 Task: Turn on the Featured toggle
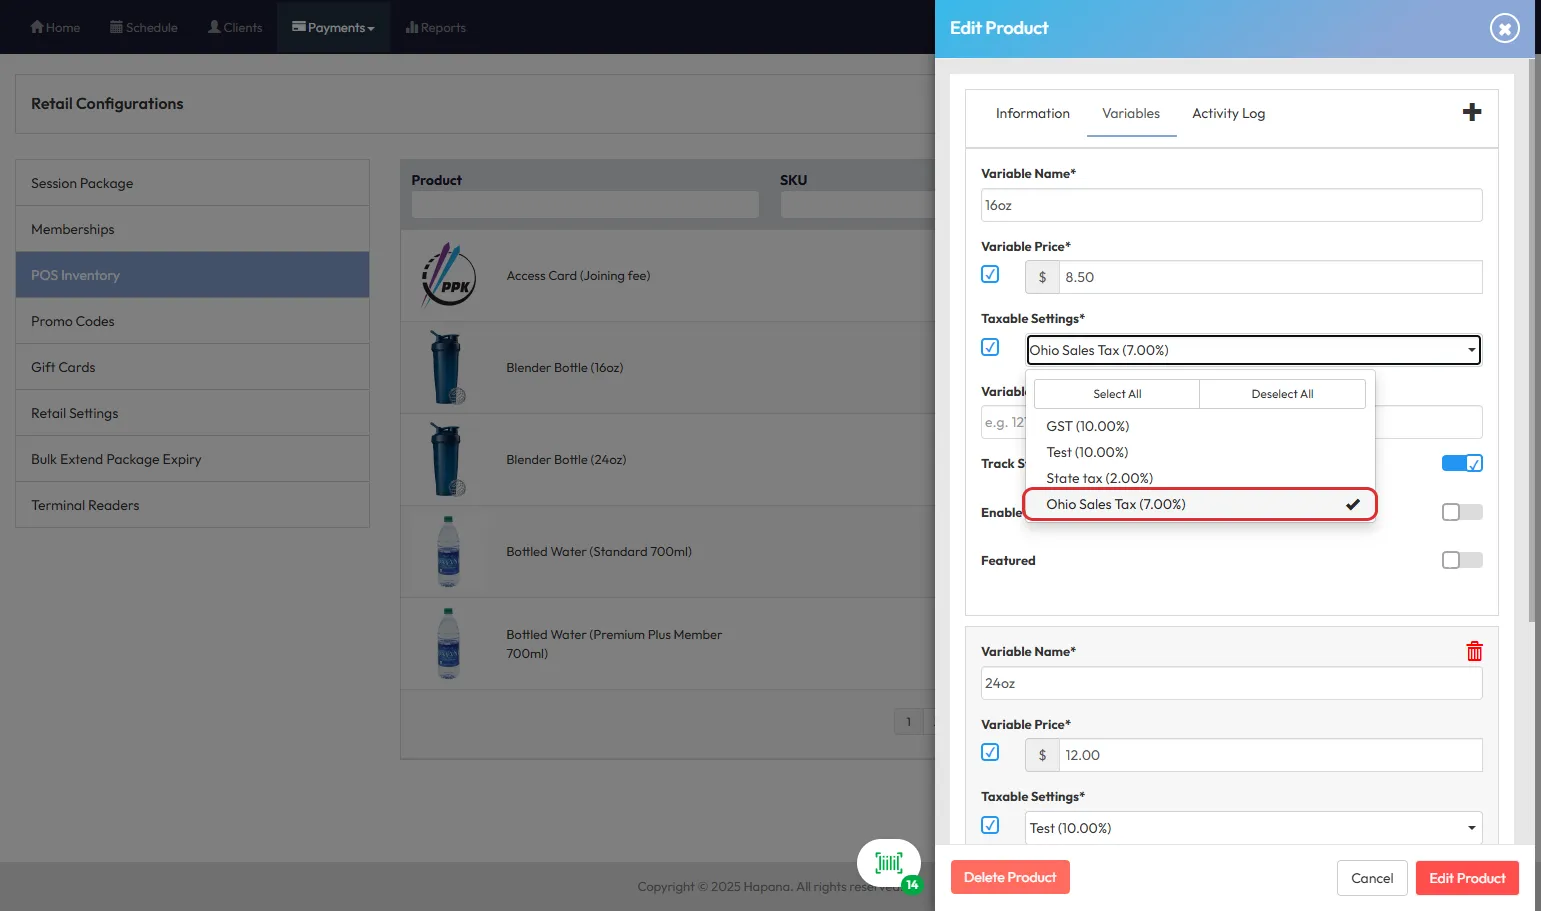point(1461,560)
